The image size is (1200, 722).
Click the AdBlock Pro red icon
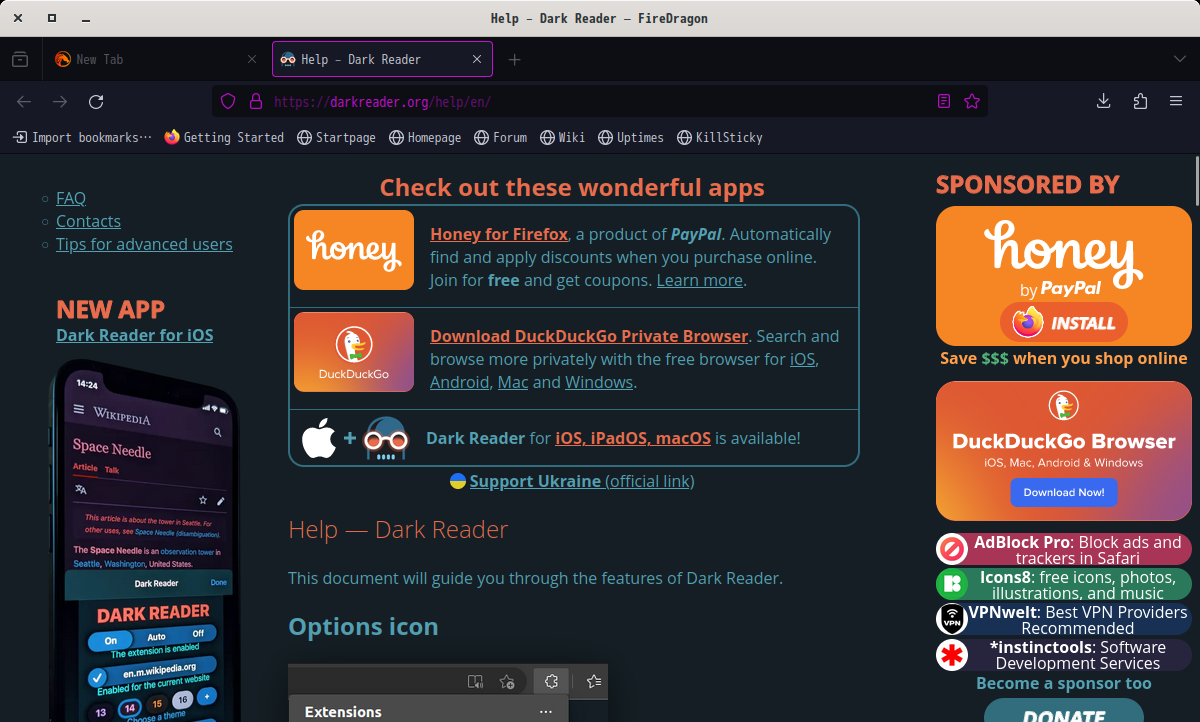[x=952, y=549]
